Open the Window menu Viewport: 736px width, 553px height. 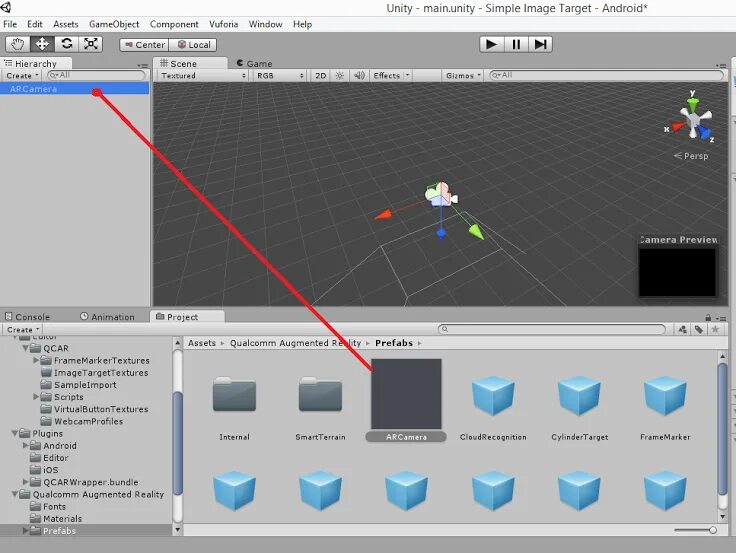coord(265,24)
